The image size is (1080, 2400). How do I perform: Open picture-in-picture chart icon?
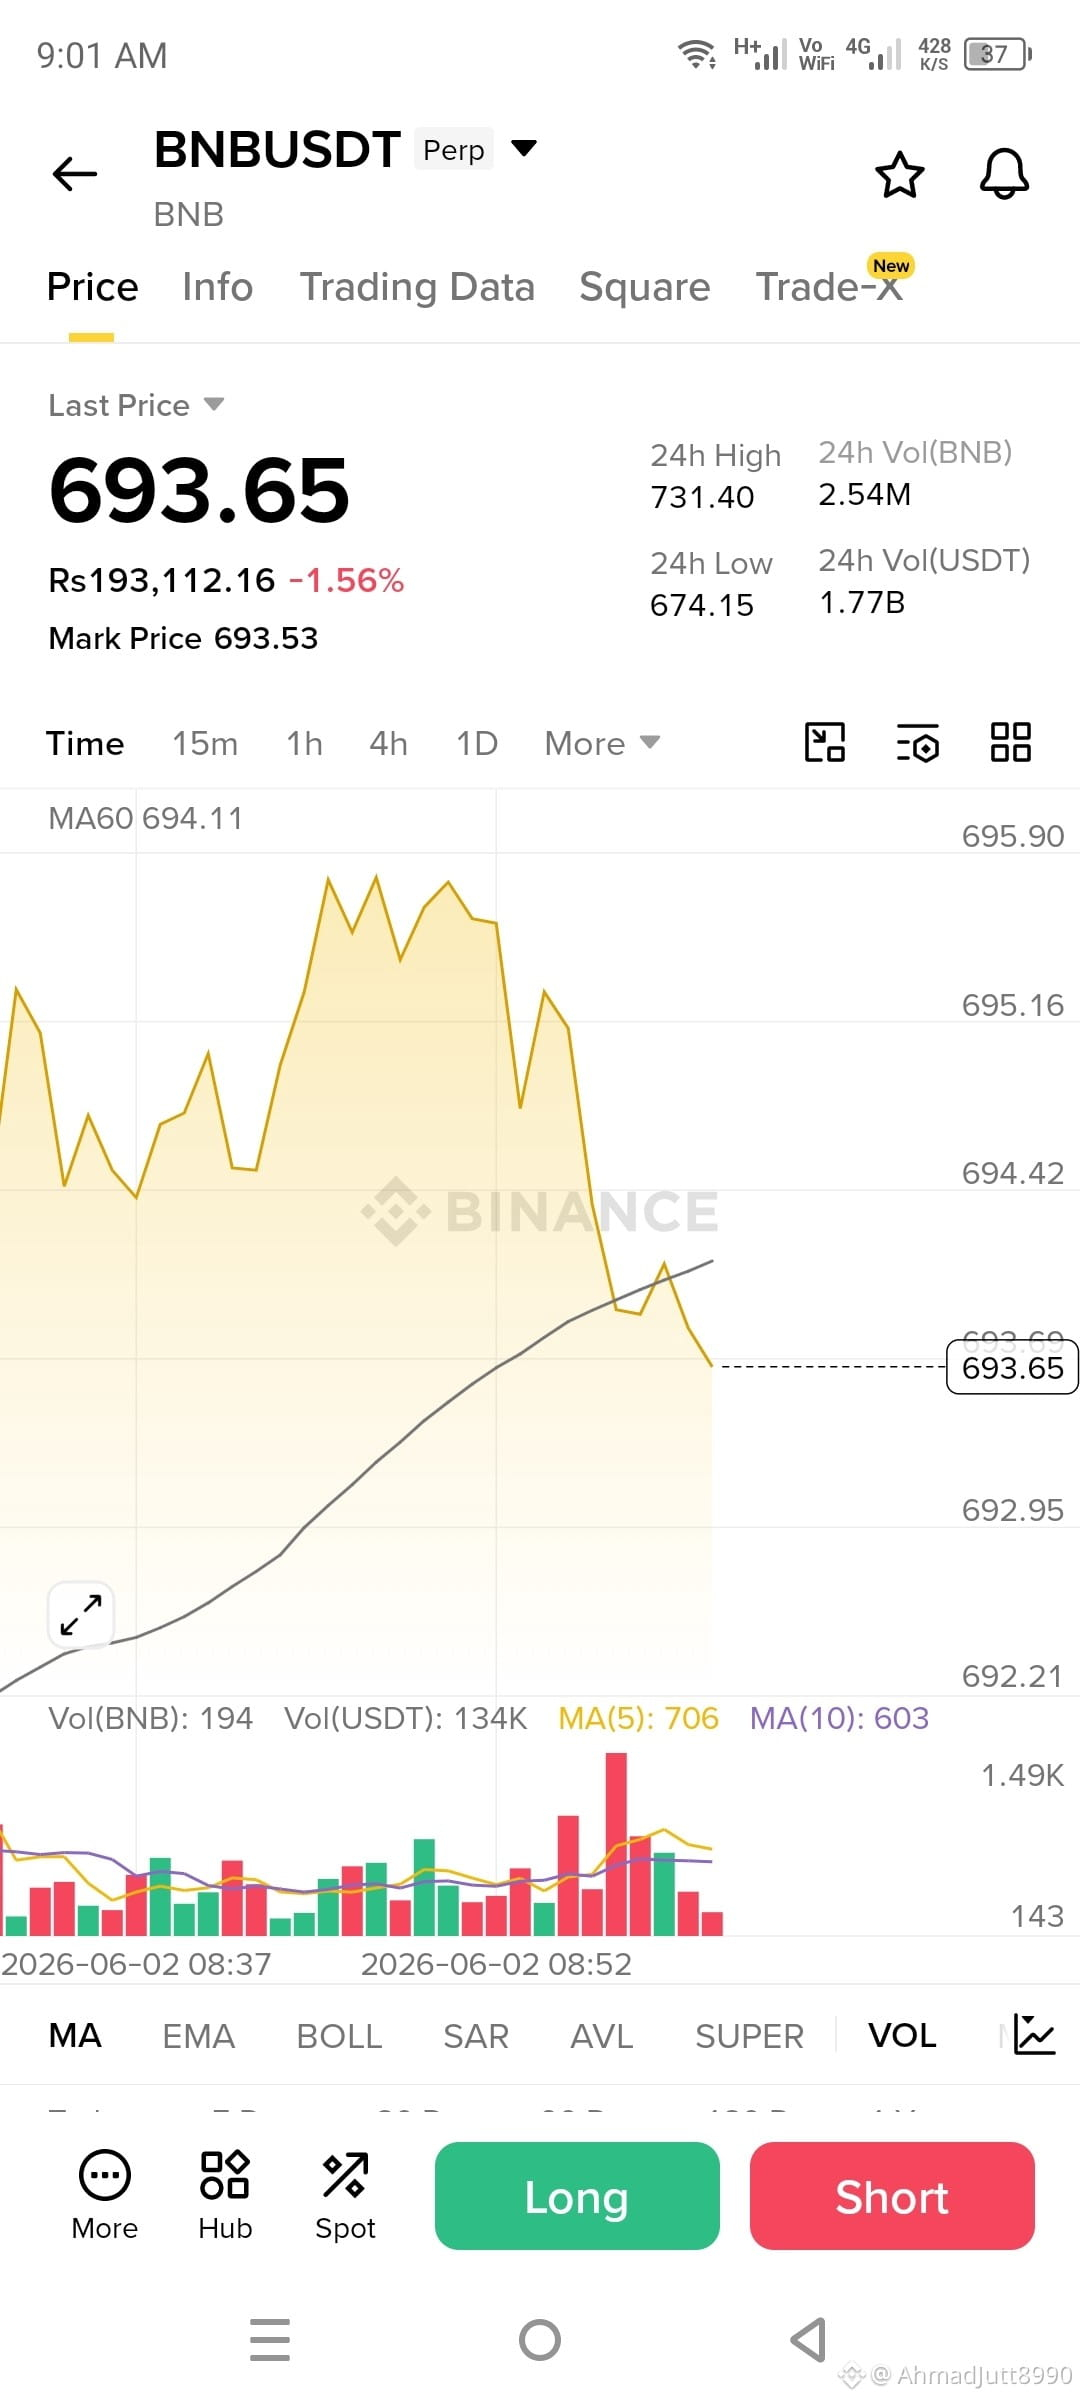[825, 742]
